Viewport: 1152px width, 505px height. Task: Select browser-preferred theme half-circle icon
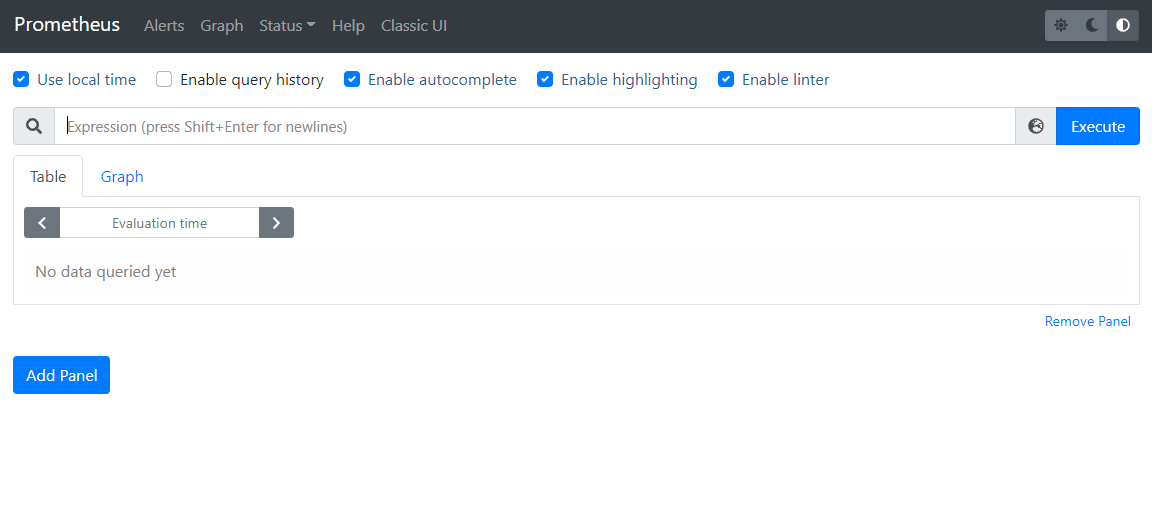[1123, 26]
